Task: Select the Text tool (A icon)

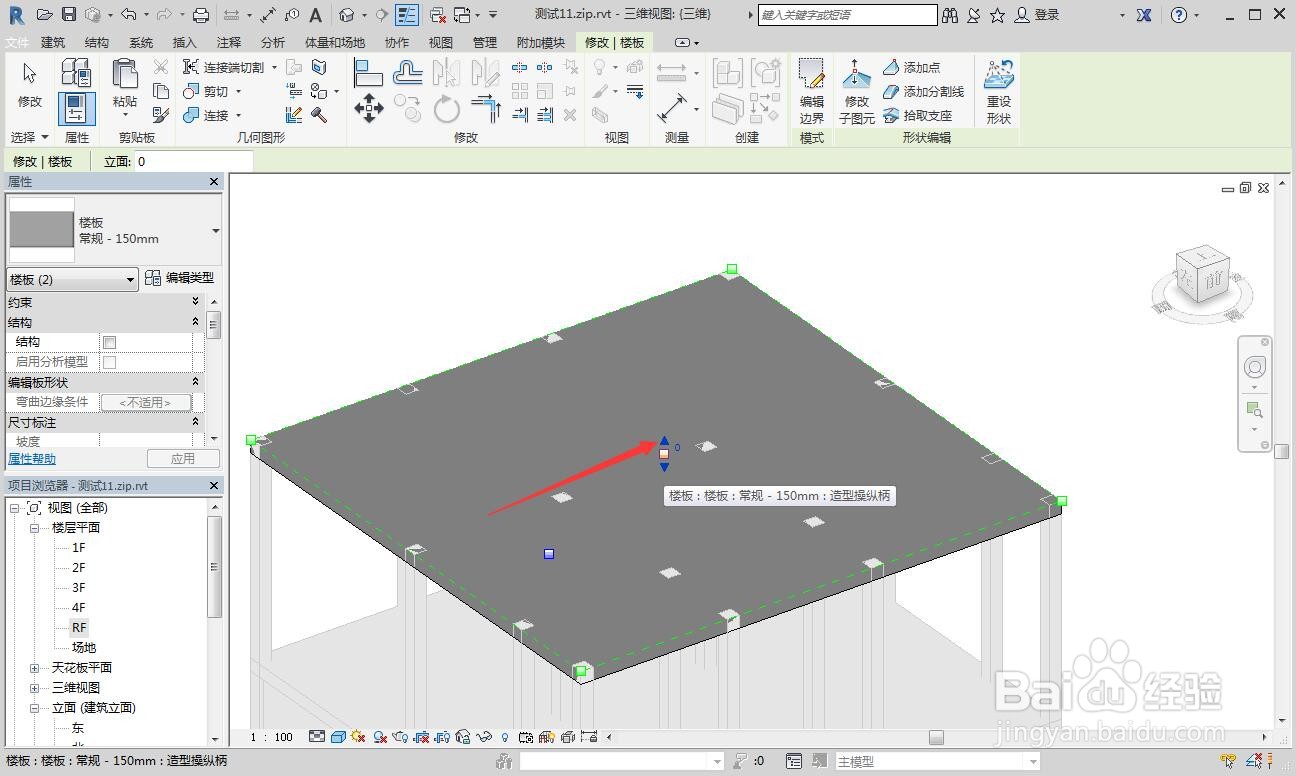Action: [x=315, y=15]
